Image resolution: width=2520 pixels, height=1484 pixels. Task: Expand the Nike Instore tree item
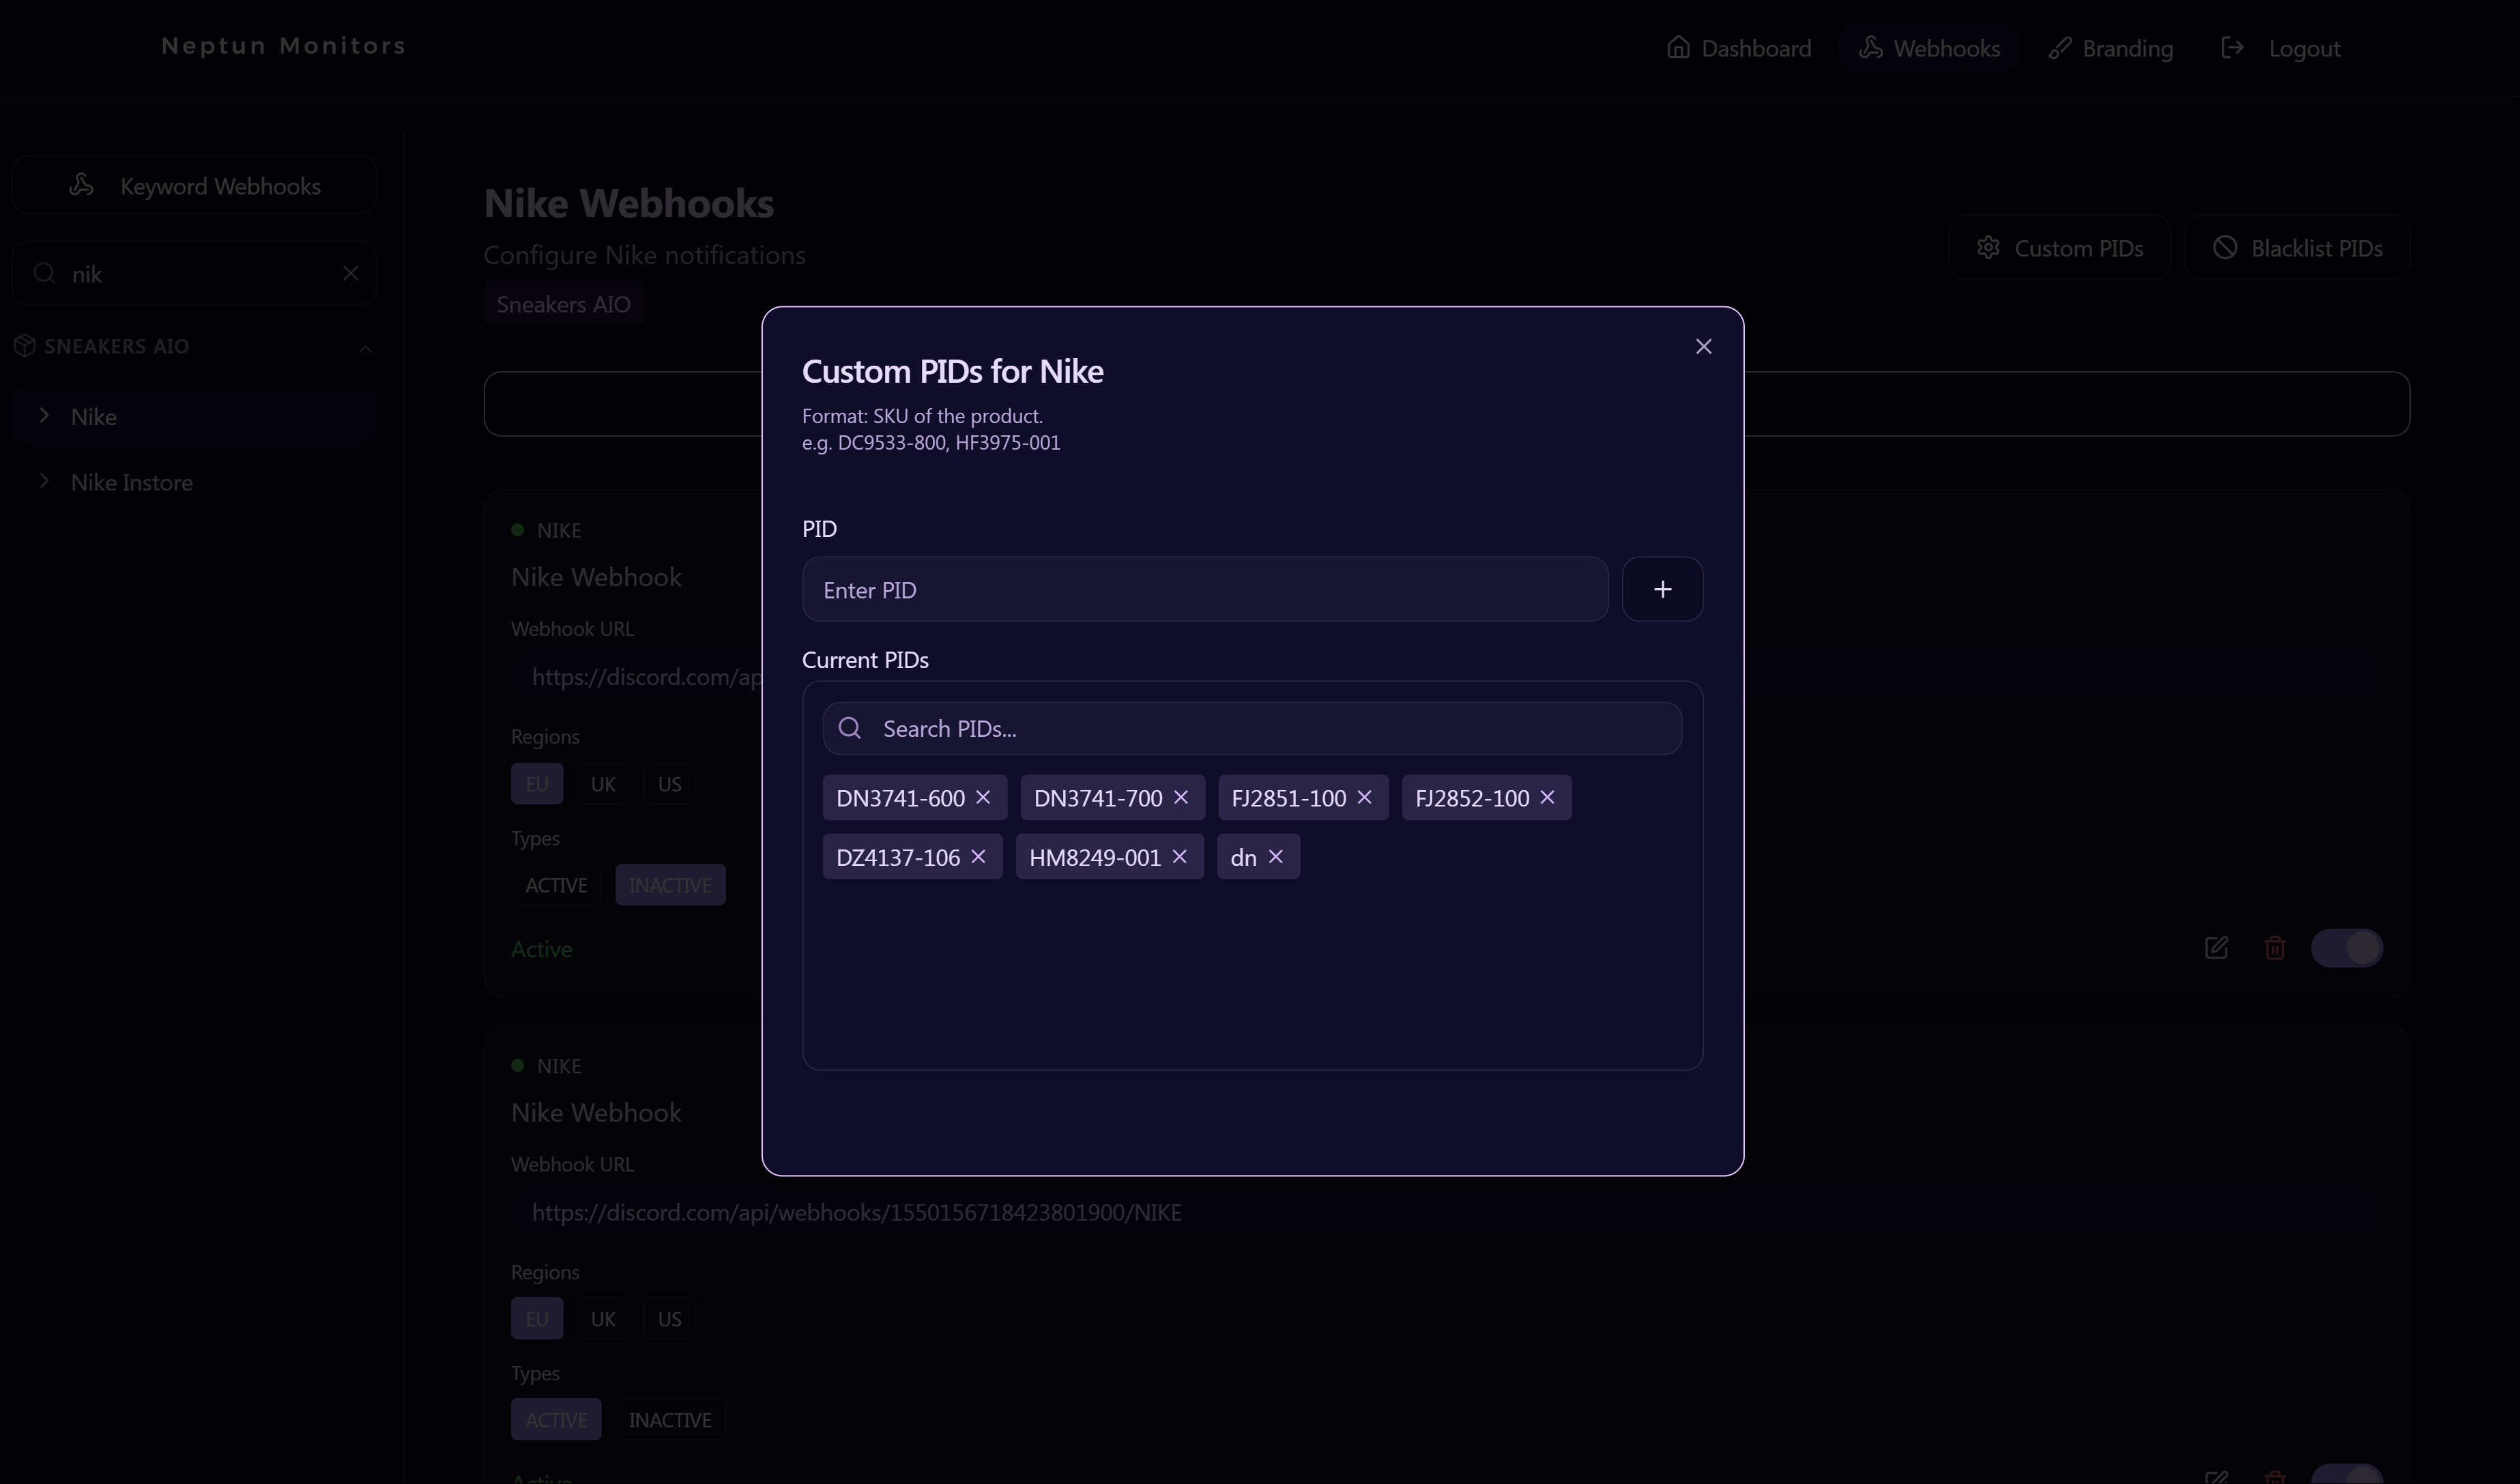coord(45,481)
